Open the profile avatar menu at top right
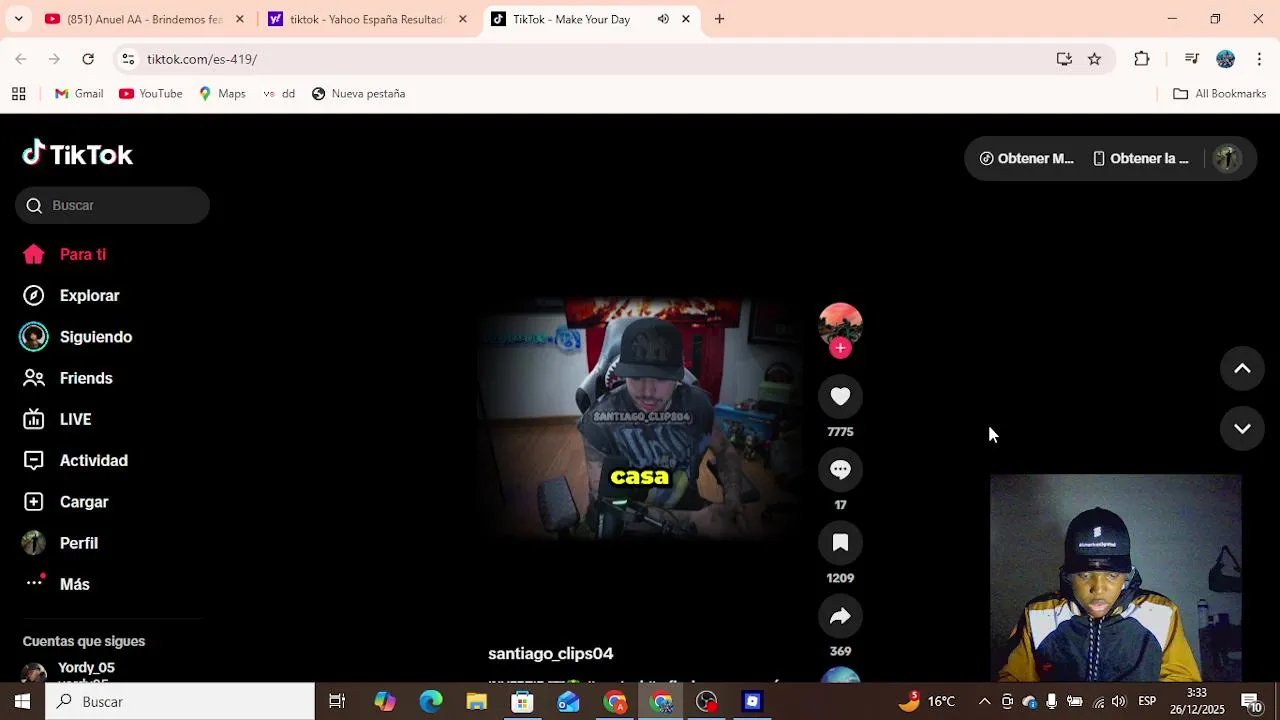The height and width of the screenshot is (720, 1280). tap(1227, 158)
